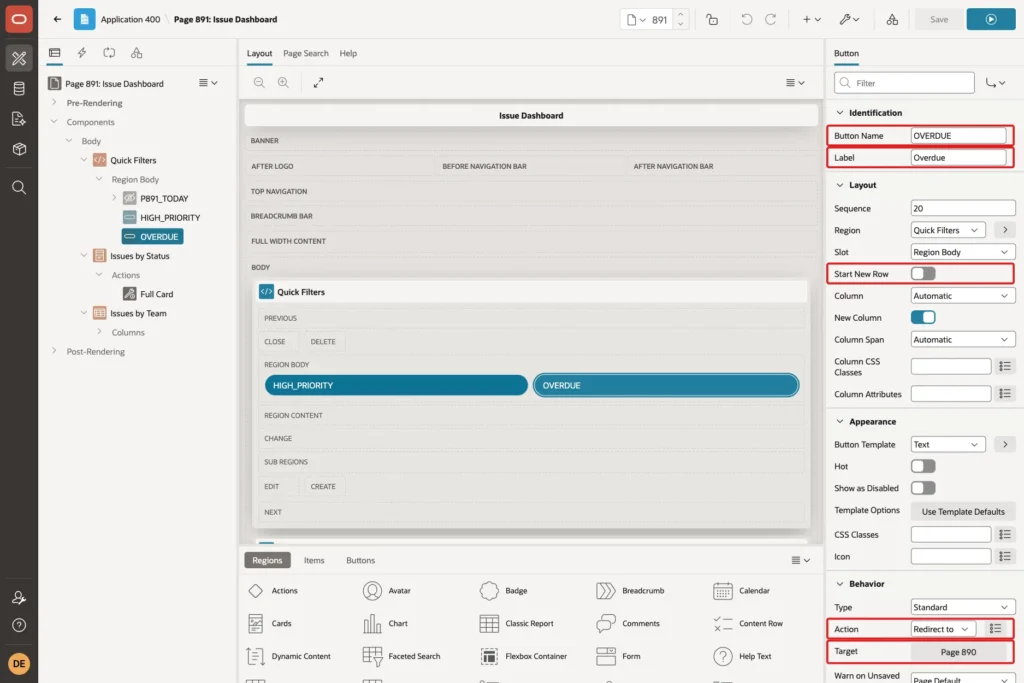The image size is (1024, 683).
Task: Open the Utilities wrench menu
Action: 849,20
